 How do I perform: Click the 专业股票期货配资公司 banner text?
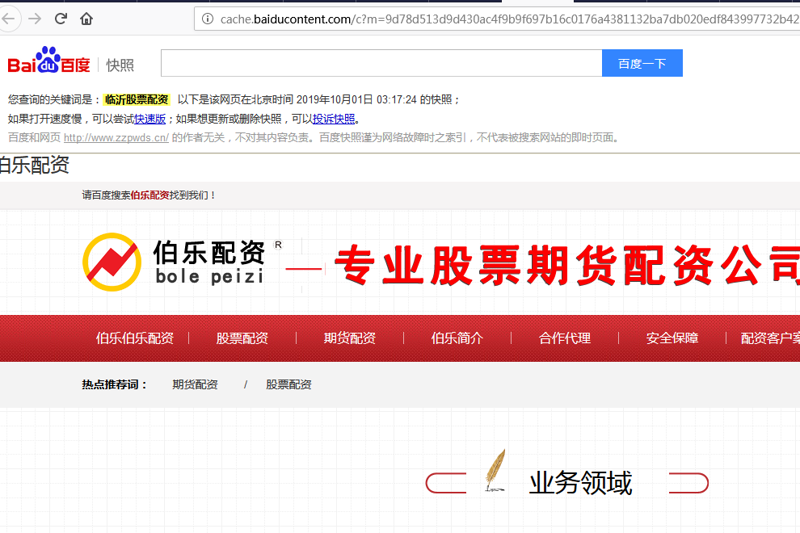click(x=567, y=265)
